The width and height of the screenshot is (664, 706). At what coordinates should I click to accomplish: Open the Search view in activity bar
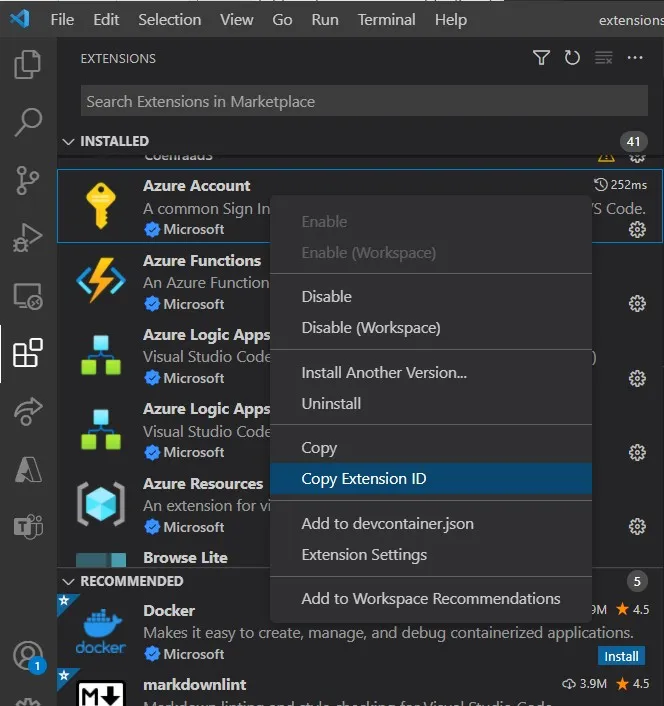point(27,122)
